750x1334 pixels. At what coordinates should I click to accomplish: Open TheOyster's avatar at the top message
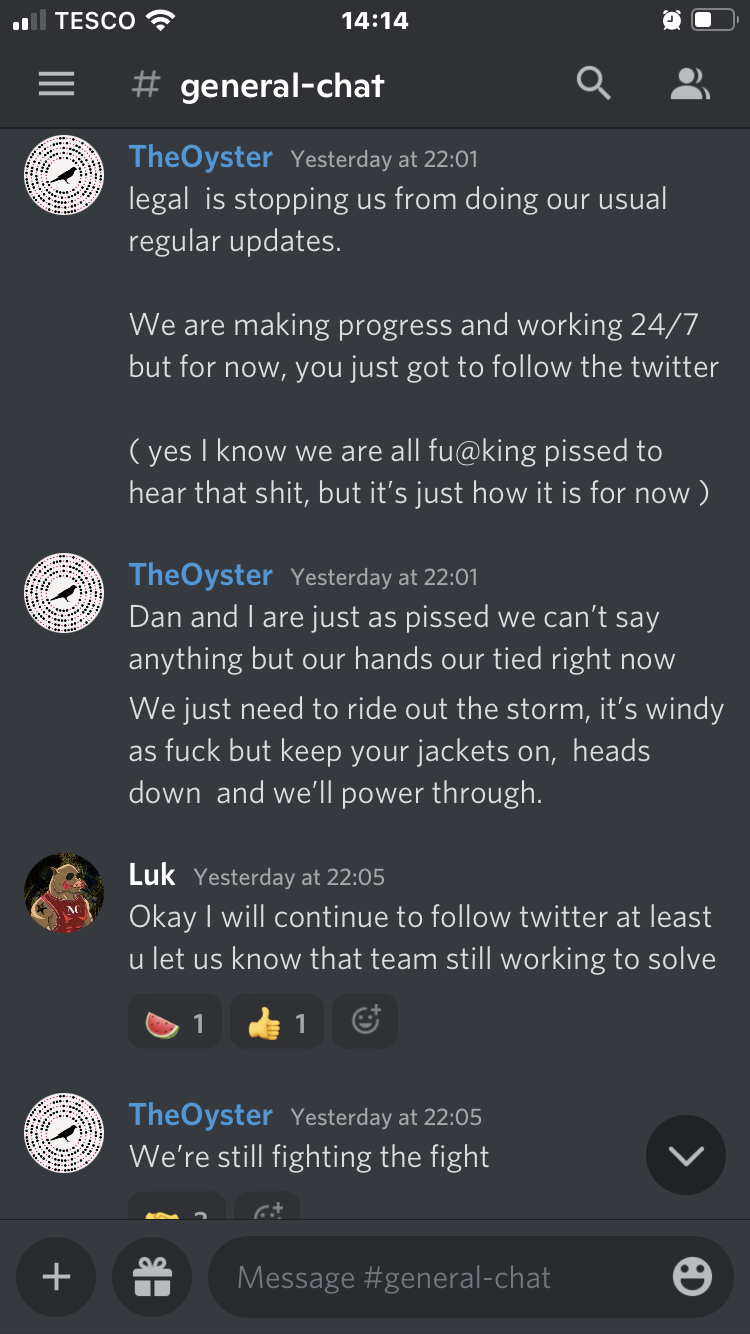coord(64,175)
